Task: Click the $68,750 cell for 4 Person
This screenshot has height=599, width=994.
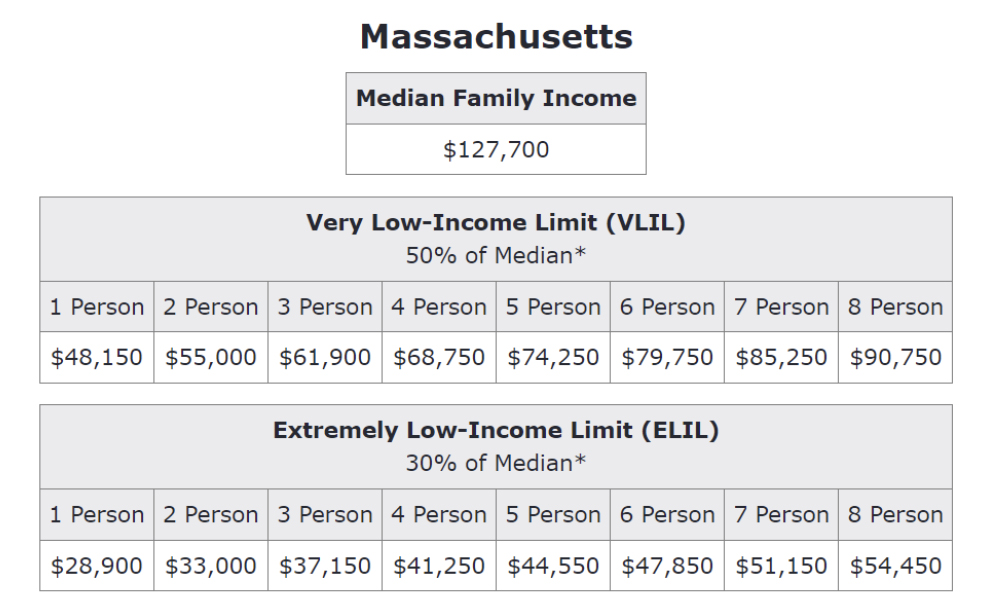Action: pyautogui.click(x=439, y=357)
